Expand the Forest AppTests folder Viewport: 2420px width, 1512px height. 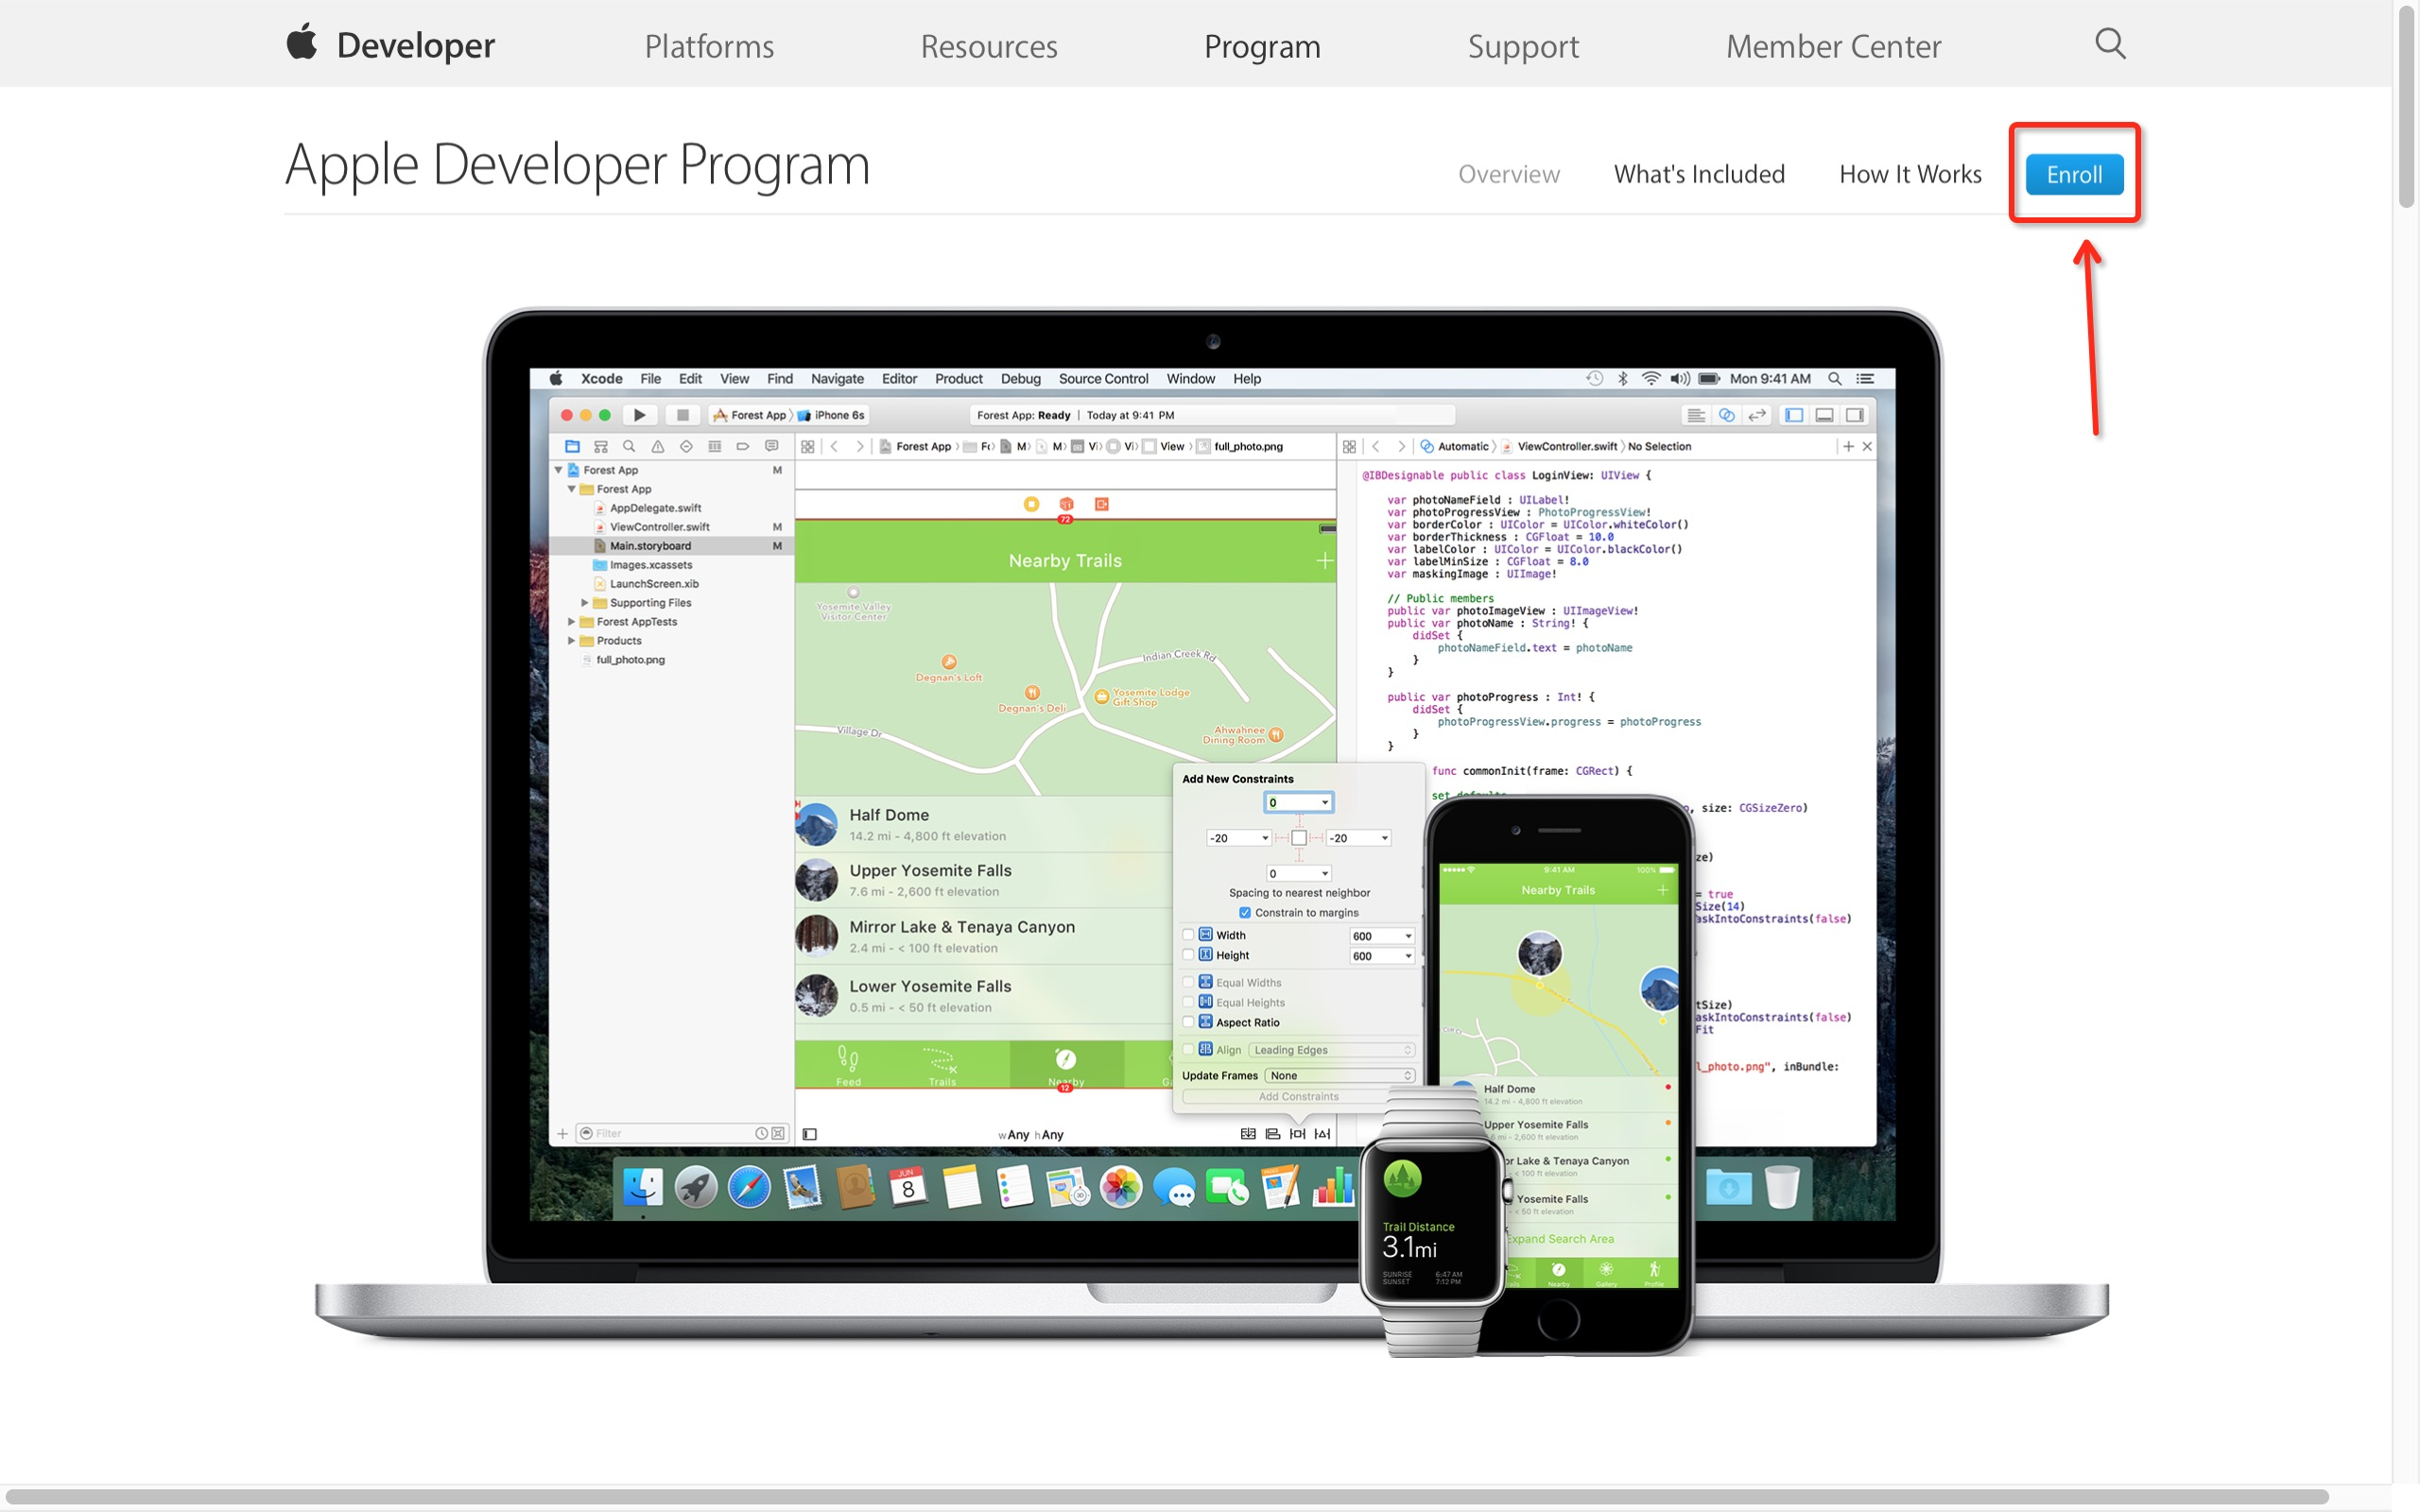pos(571,622)
